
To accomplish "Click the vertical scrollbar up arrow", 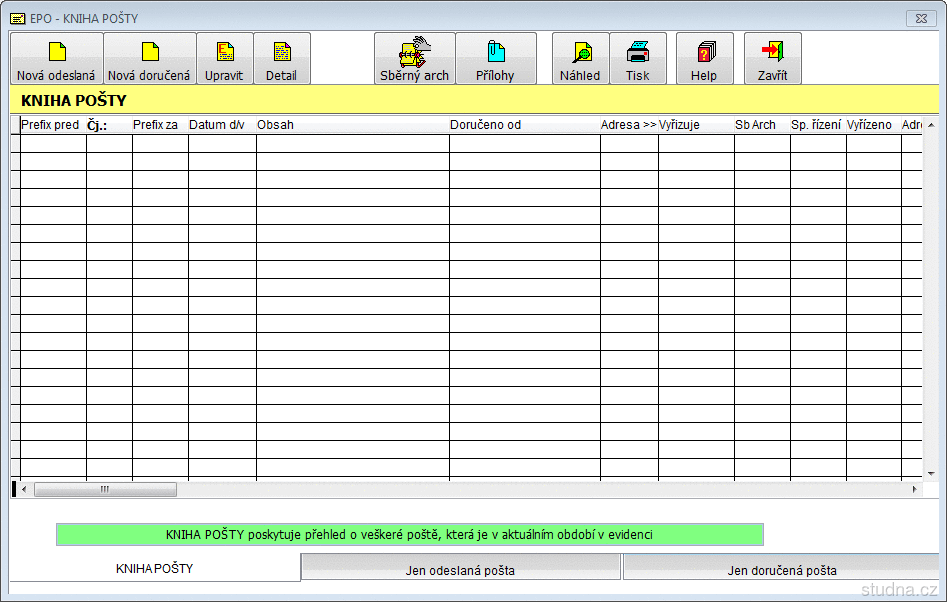I will click(931, 125).
